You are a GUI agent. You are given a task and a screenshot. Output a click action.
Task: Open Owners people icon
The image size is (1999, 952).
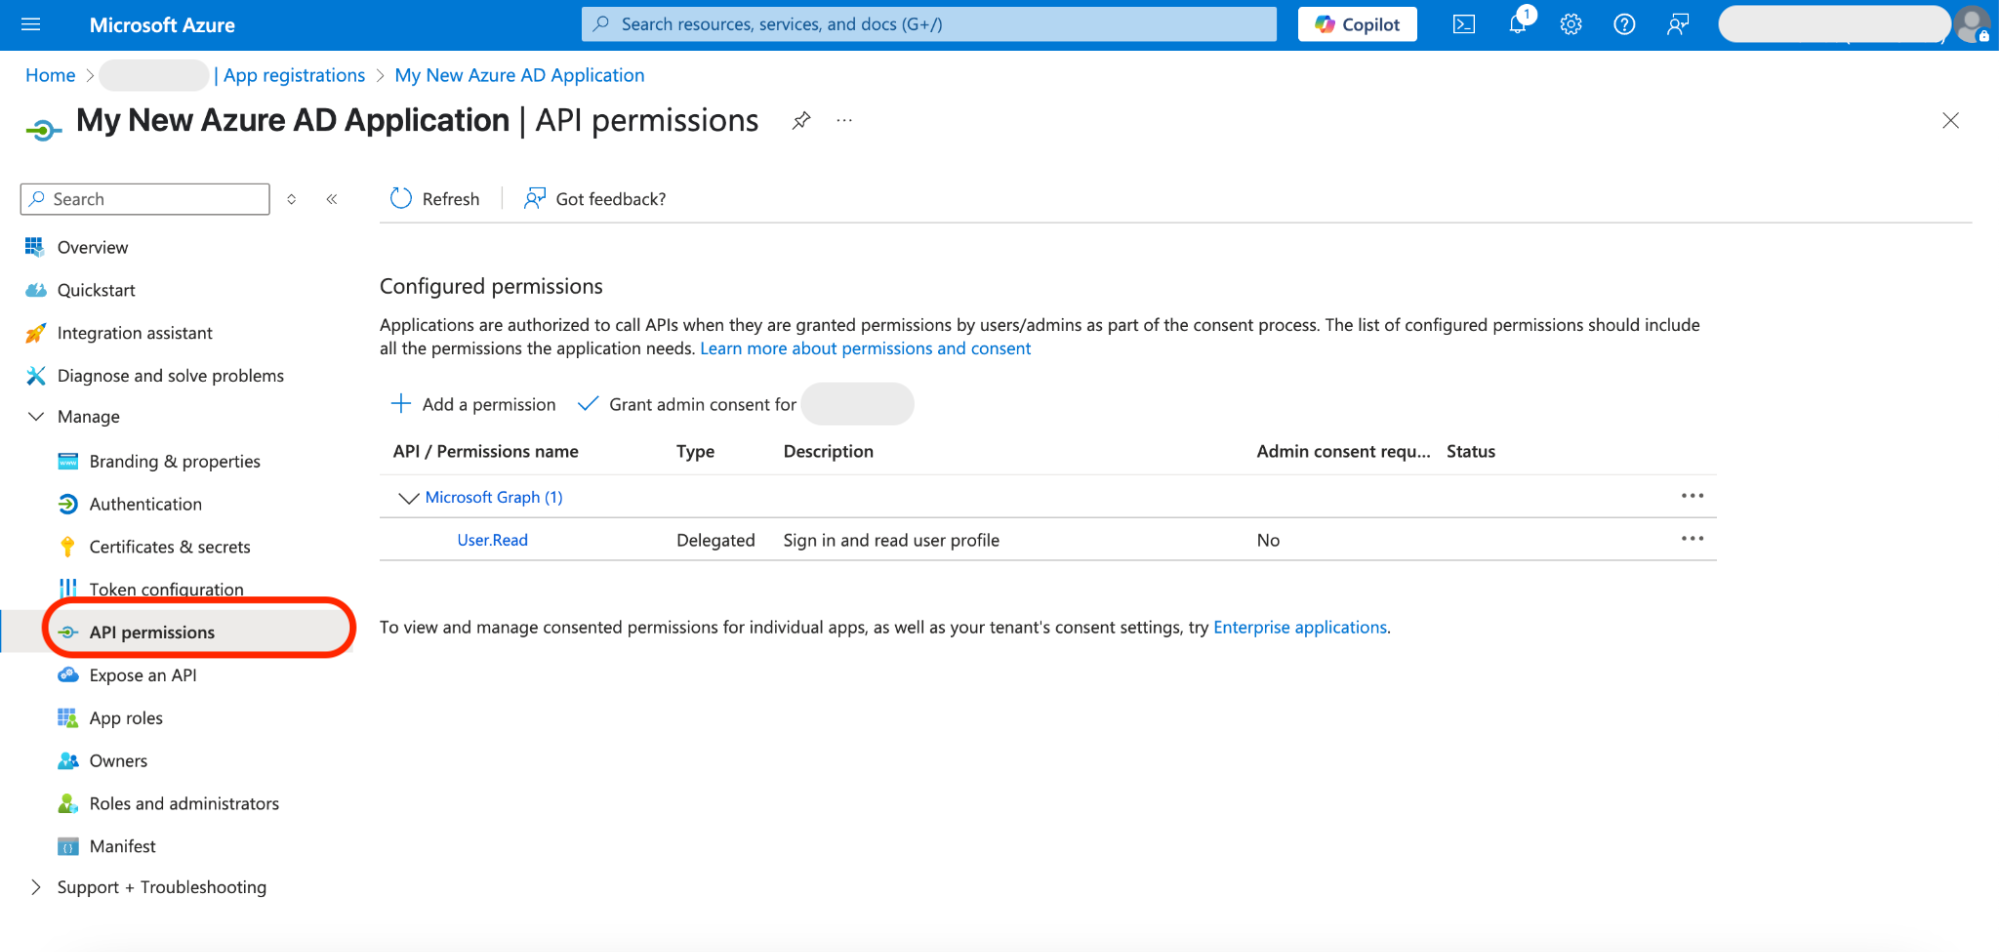(68, 761)
